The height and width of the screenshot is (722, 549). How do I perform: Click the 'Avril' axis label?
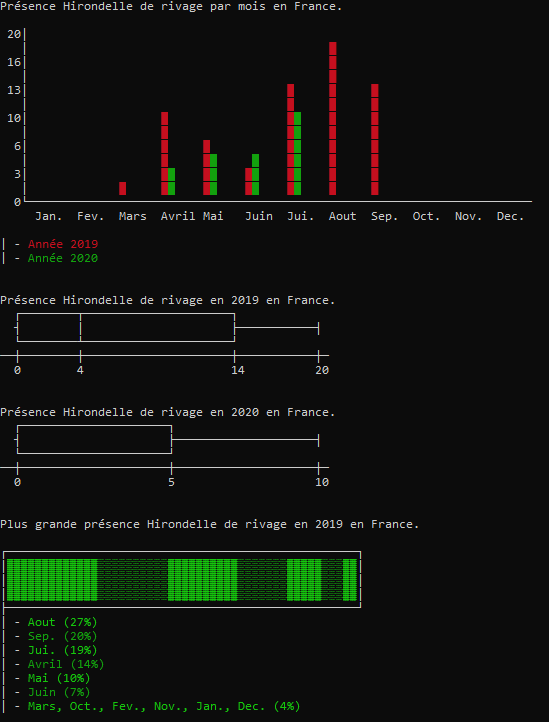pos(178,216)
